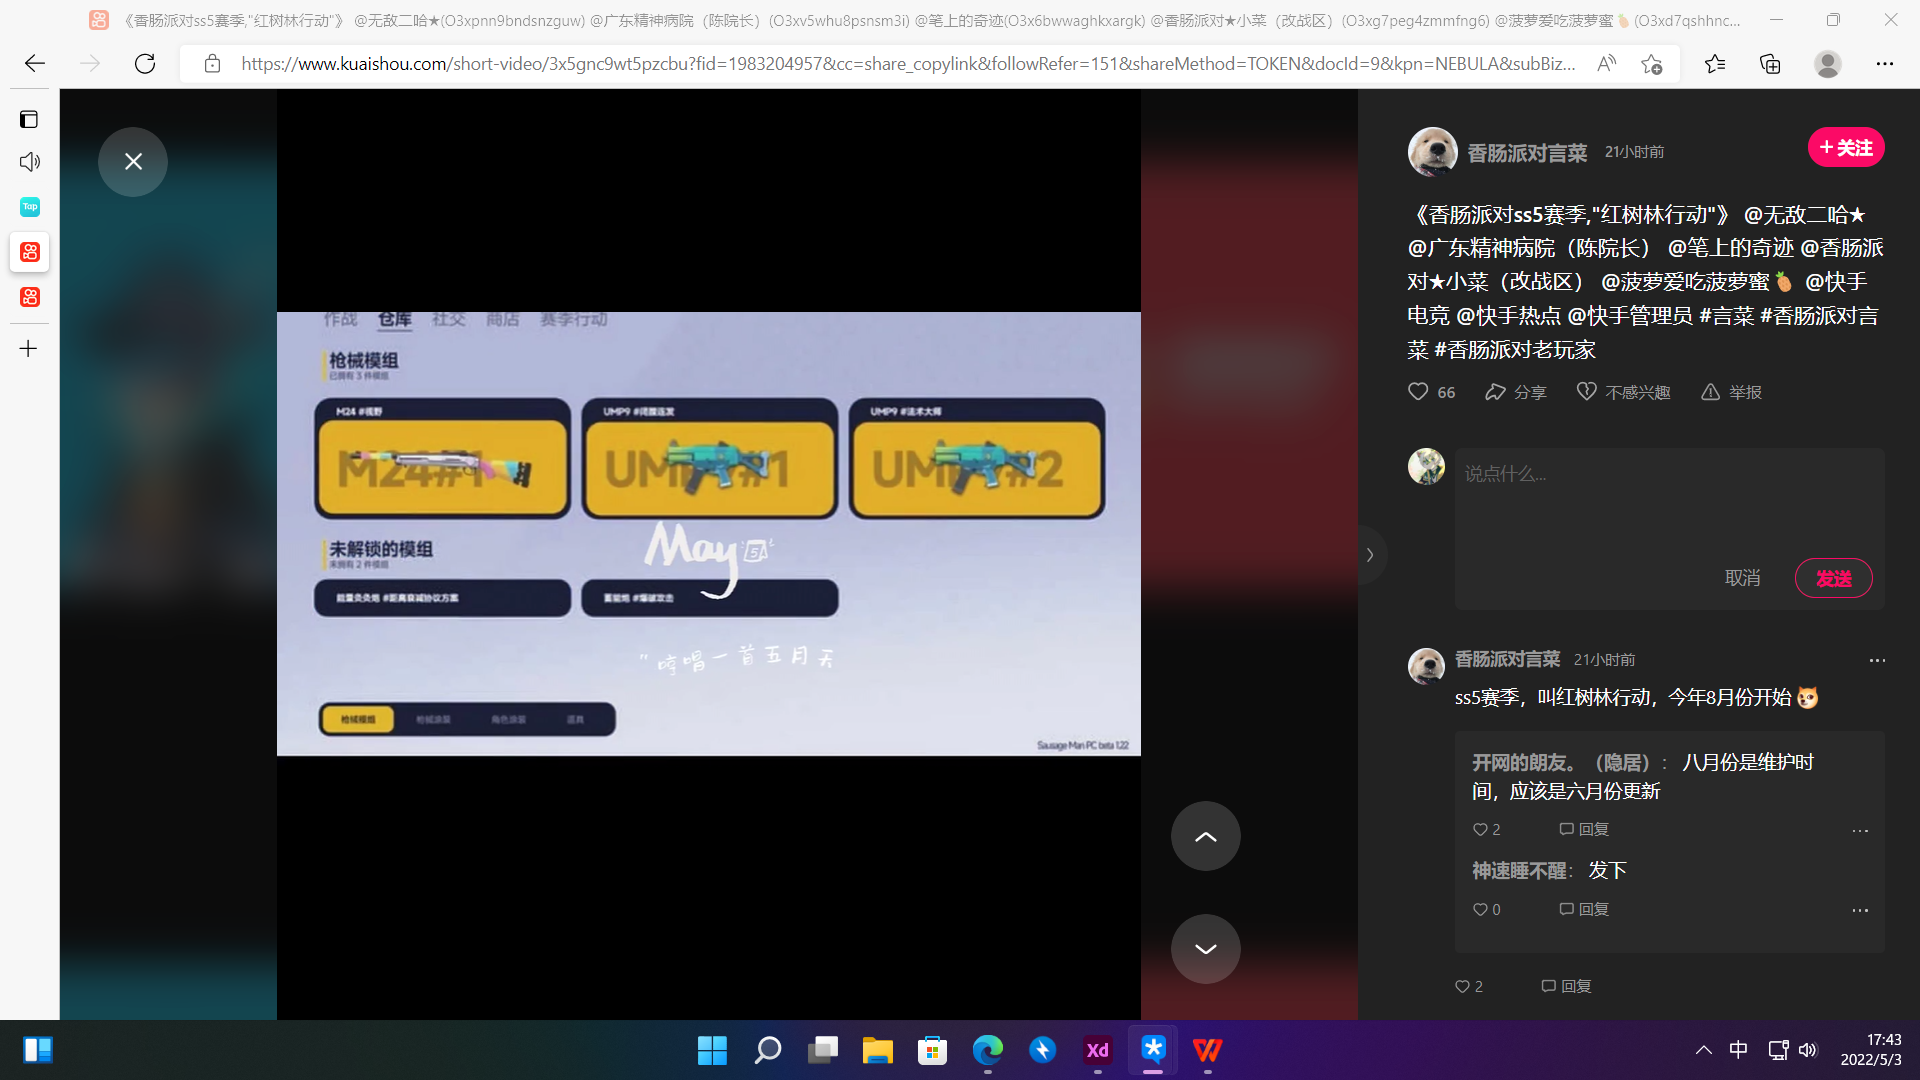Send the comment with 发送
Viewport: 1920px width, 1080px height.
coord(1833,578)
